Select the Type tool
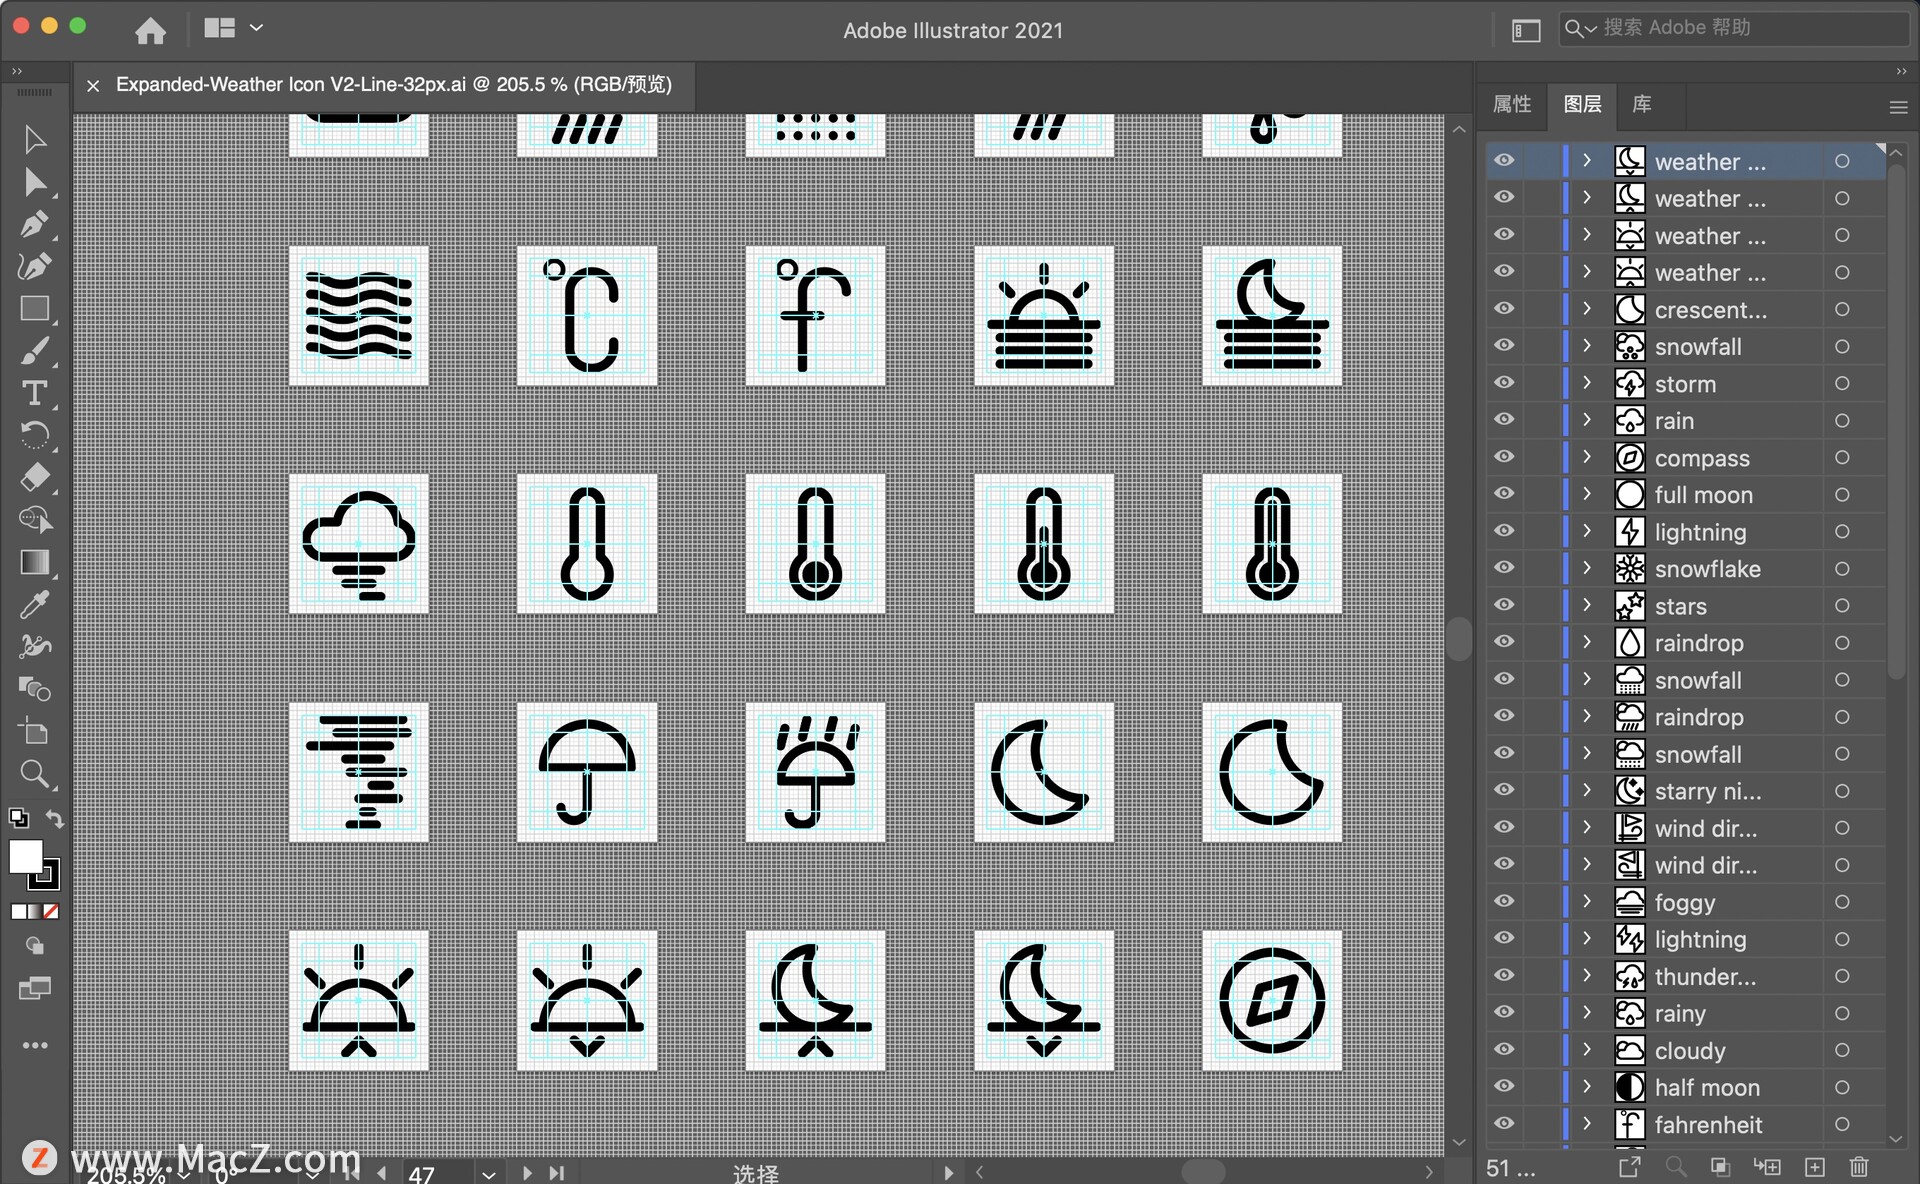The width and height of the screenshot is (1920, 1184). (x=34, y=393)
